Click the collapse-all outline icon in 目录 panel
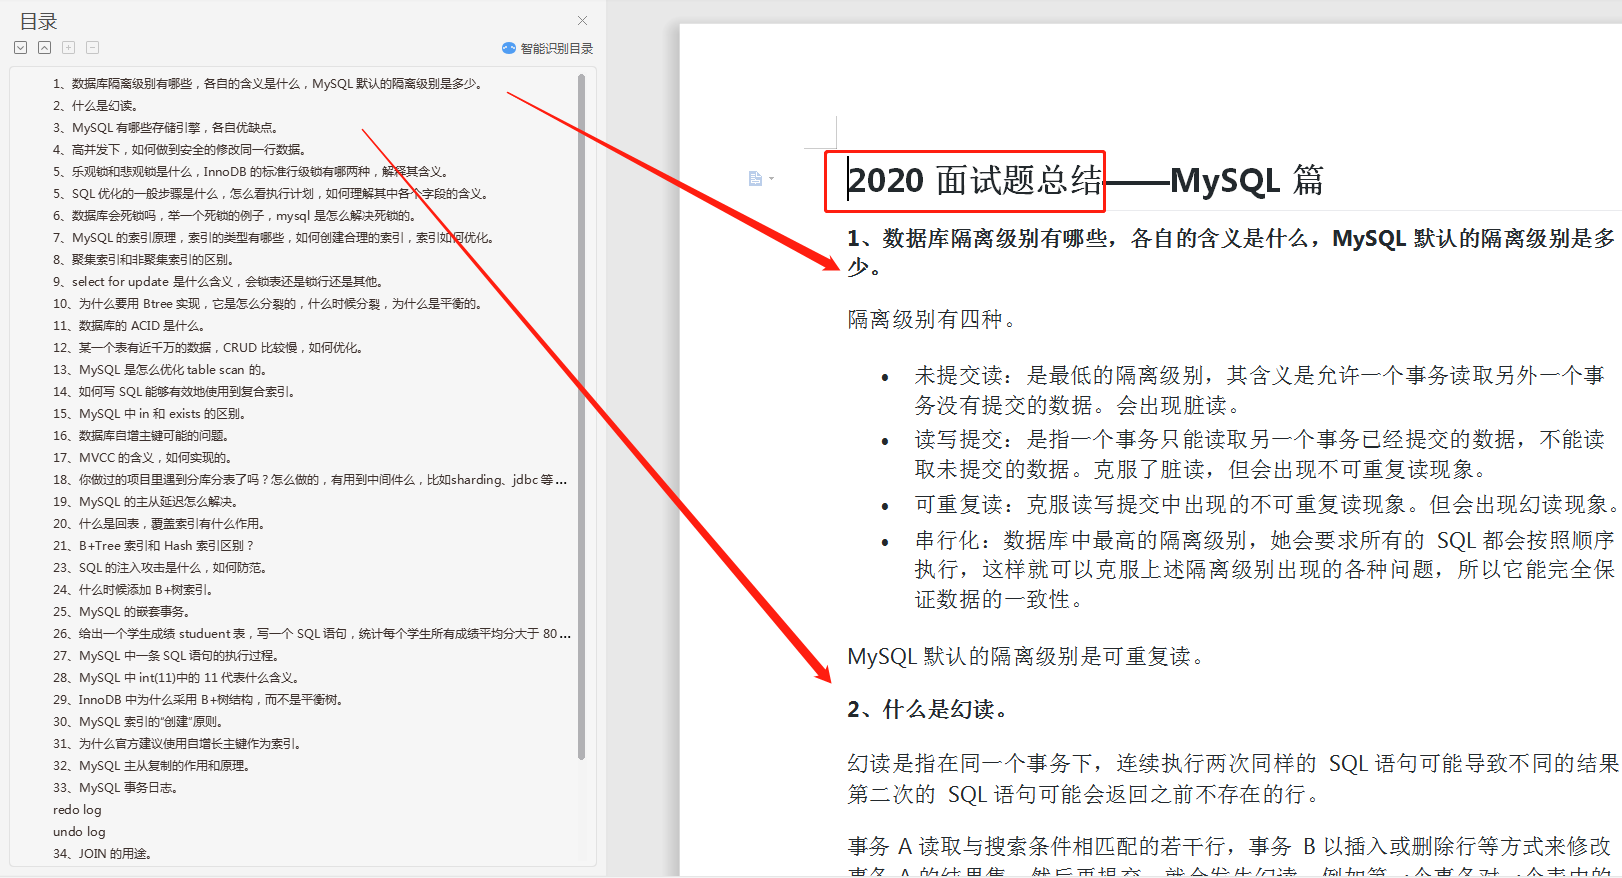 pyautogui.click(x=44, y=48)
